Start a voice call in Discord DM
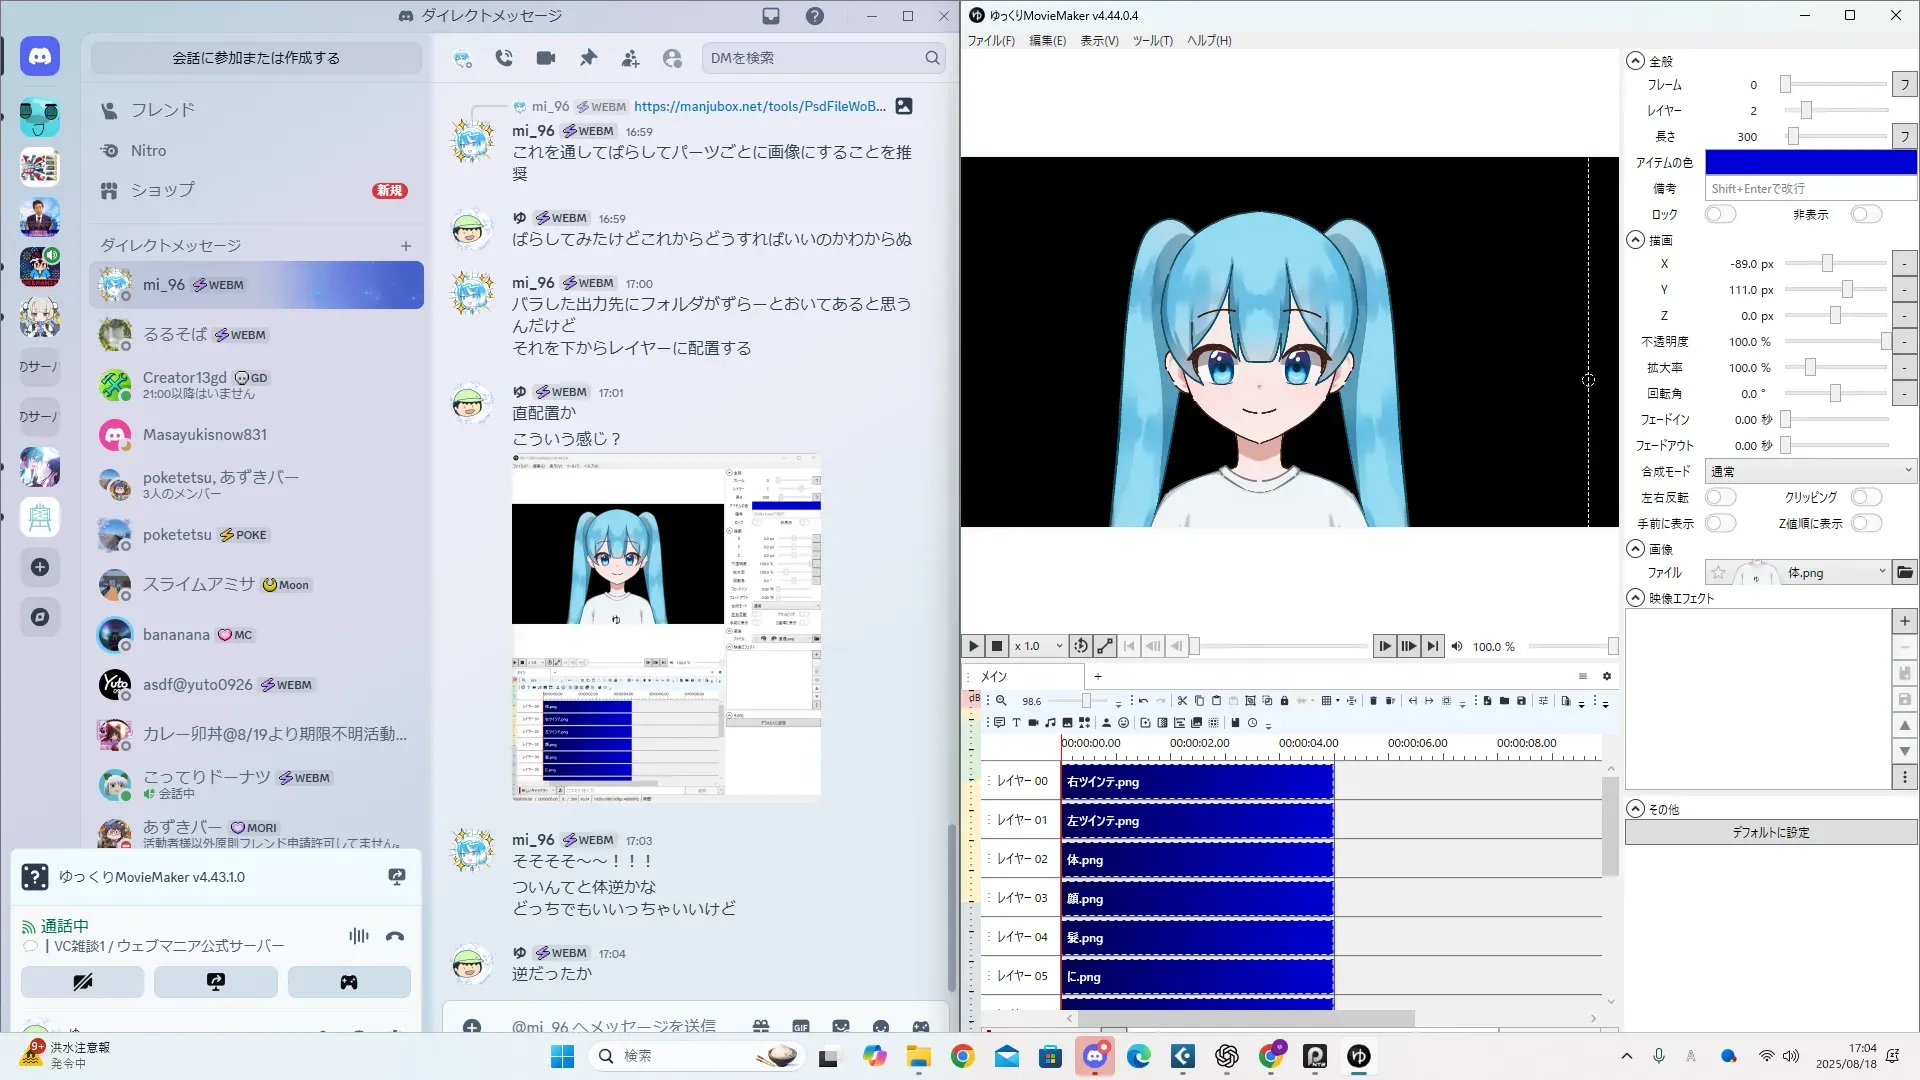The height and width of the screenshot is (1080, 1920). click(x=504, y=58)
